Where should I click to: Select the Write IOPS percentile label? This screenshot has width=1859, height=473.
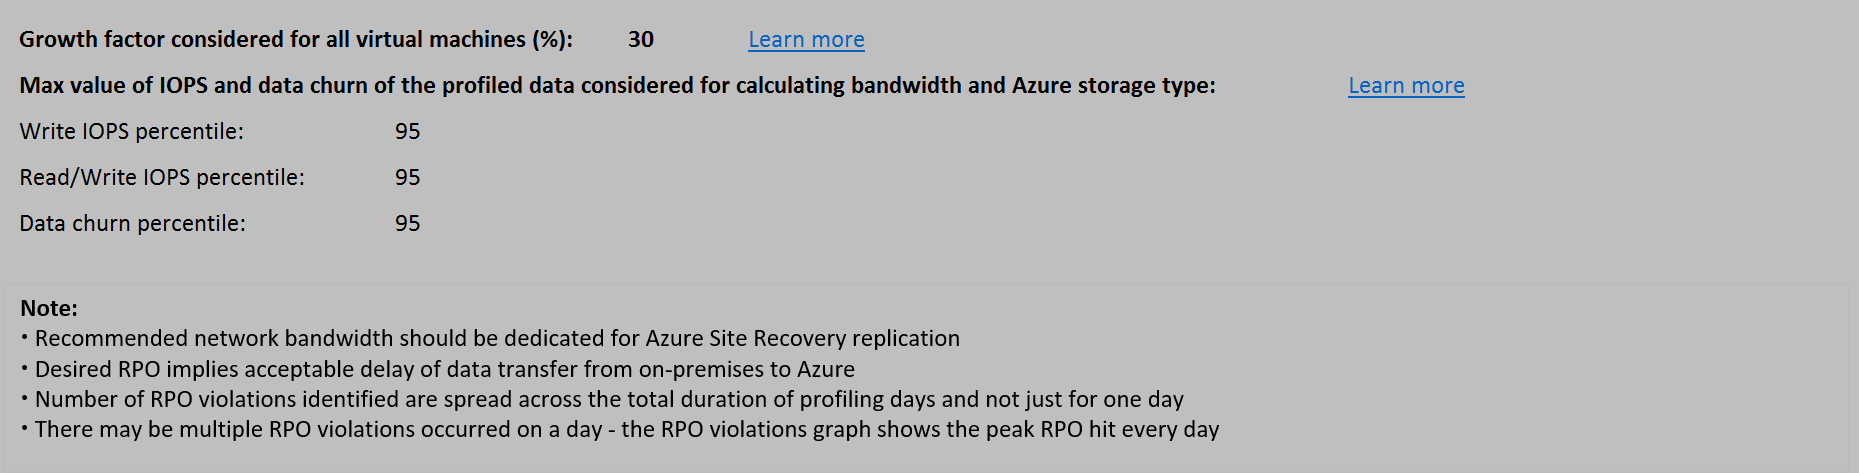coord(131,132)
